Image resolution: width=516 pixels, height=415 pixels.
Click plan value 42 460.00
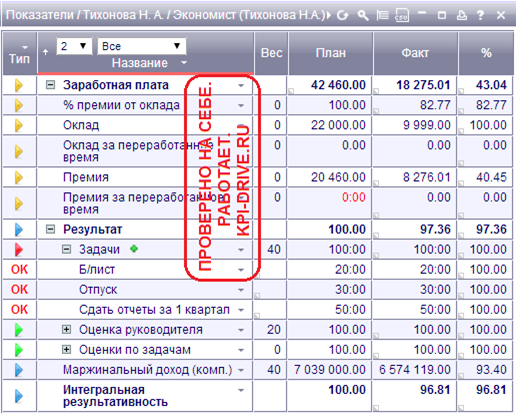[338, 85]
